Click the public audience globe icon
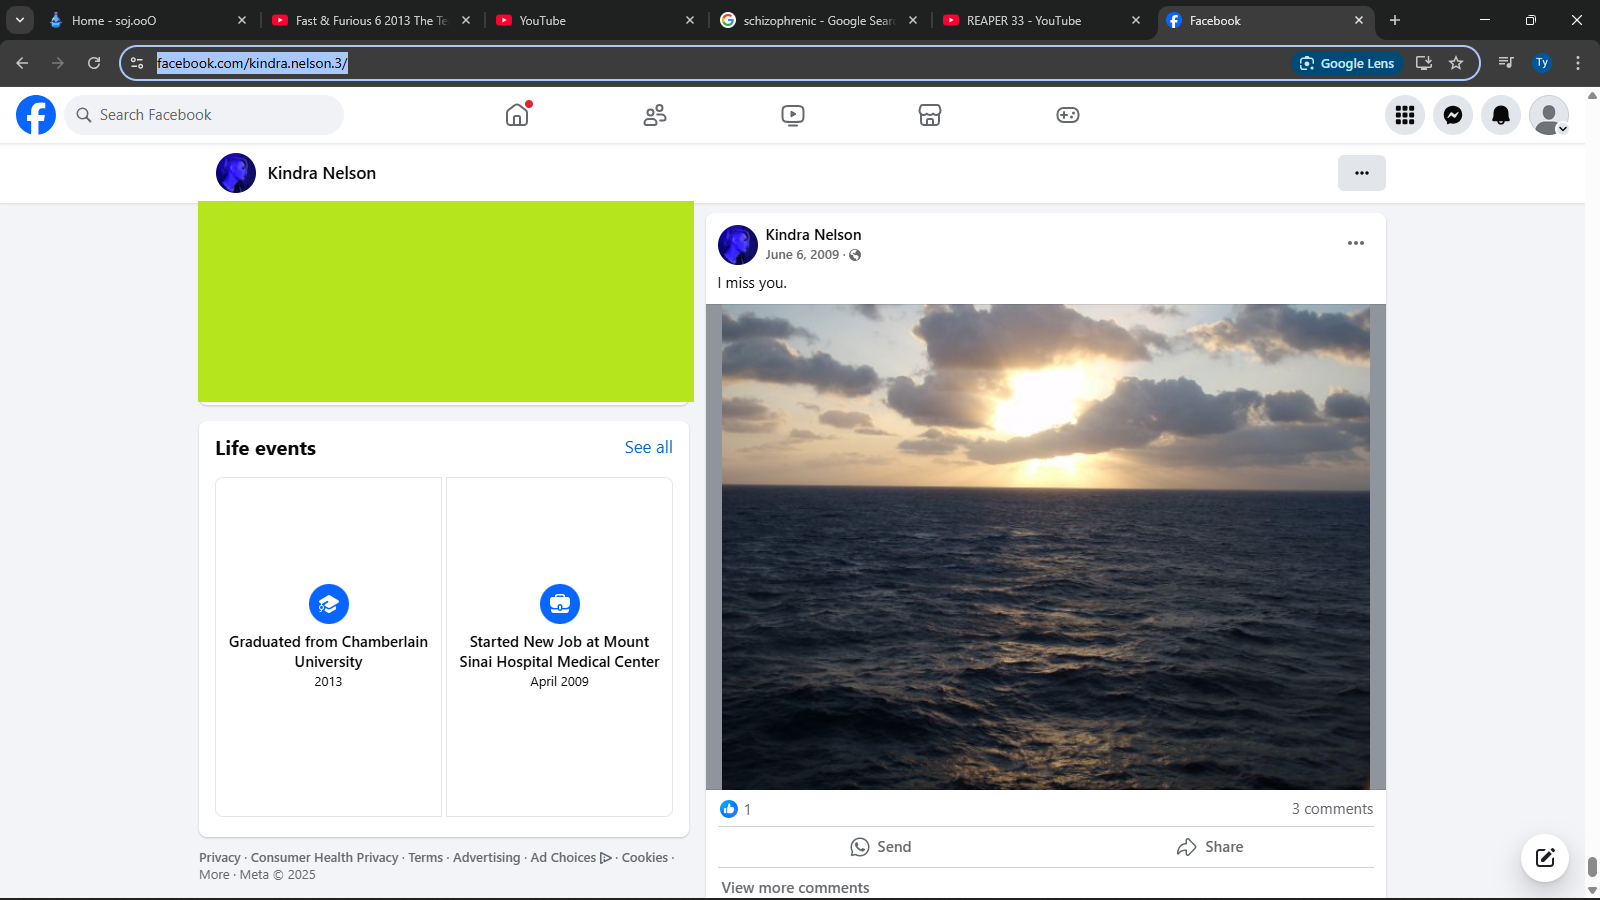 pos(855,255)
